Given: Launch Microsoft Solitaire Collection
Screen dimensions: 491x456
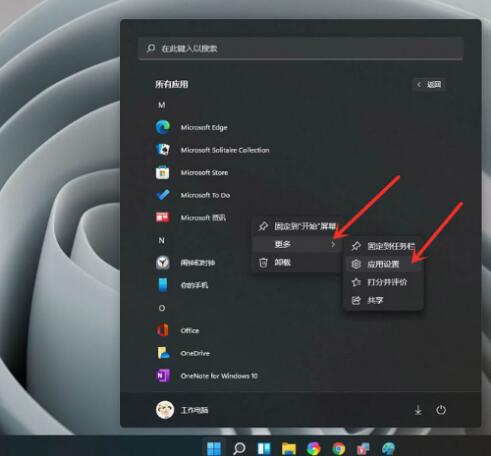Looking at the screenshot, I should (x=212, y=150).
